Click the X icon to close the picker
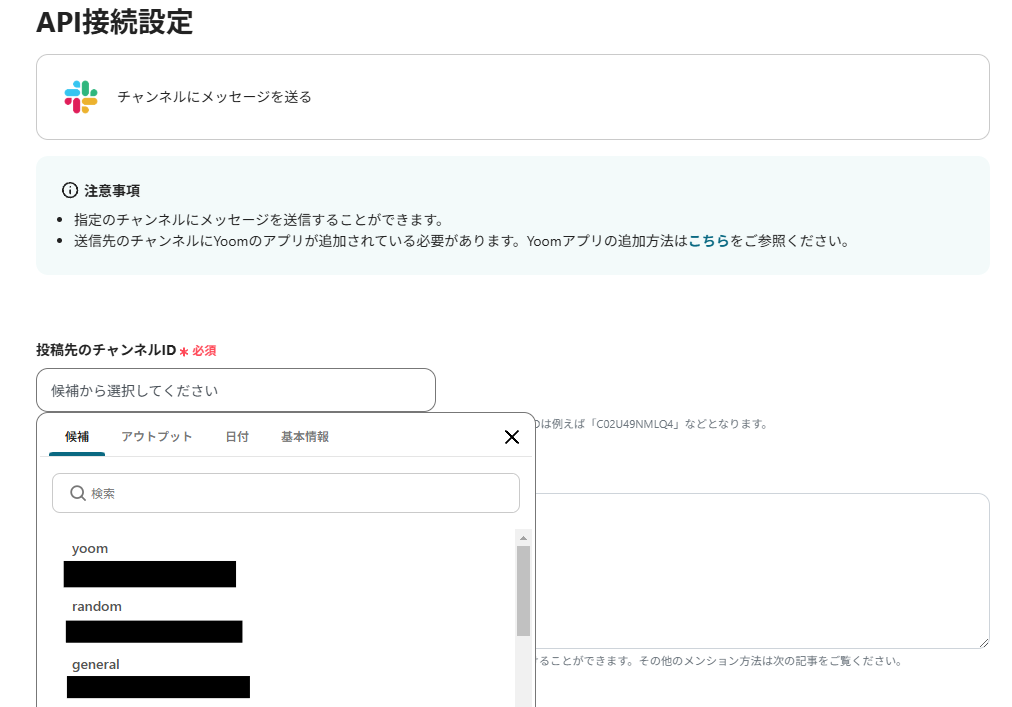 click(x=512, y=437)
